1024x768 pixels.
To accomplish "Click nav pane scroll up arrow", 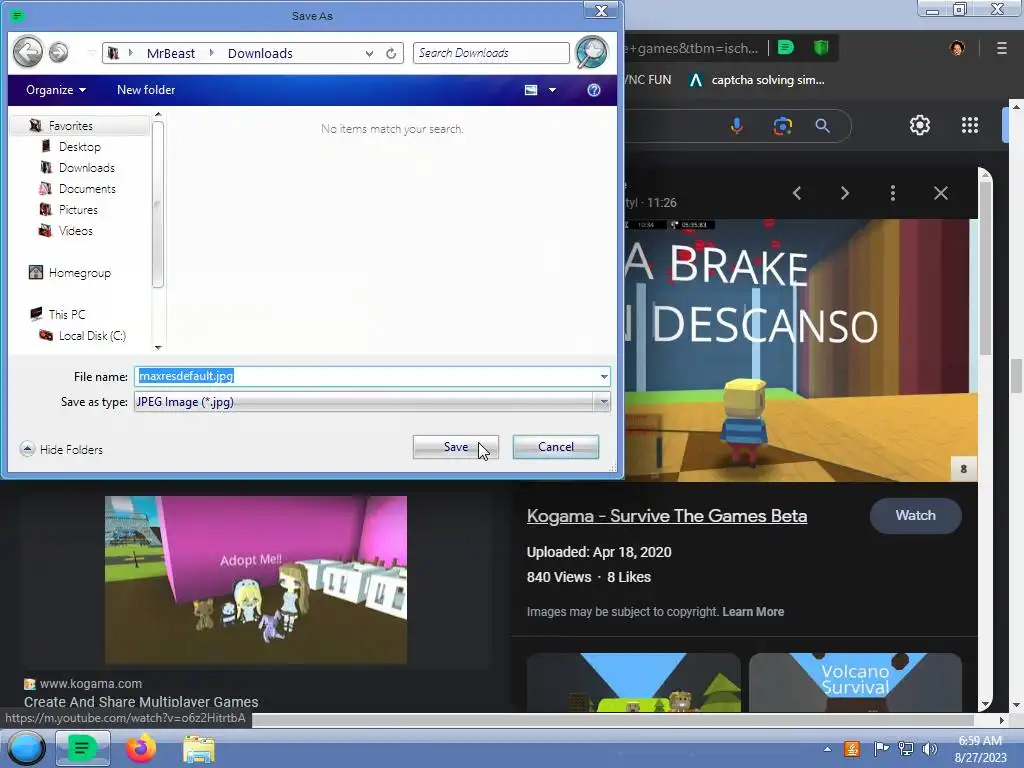I will pos(158,115).
